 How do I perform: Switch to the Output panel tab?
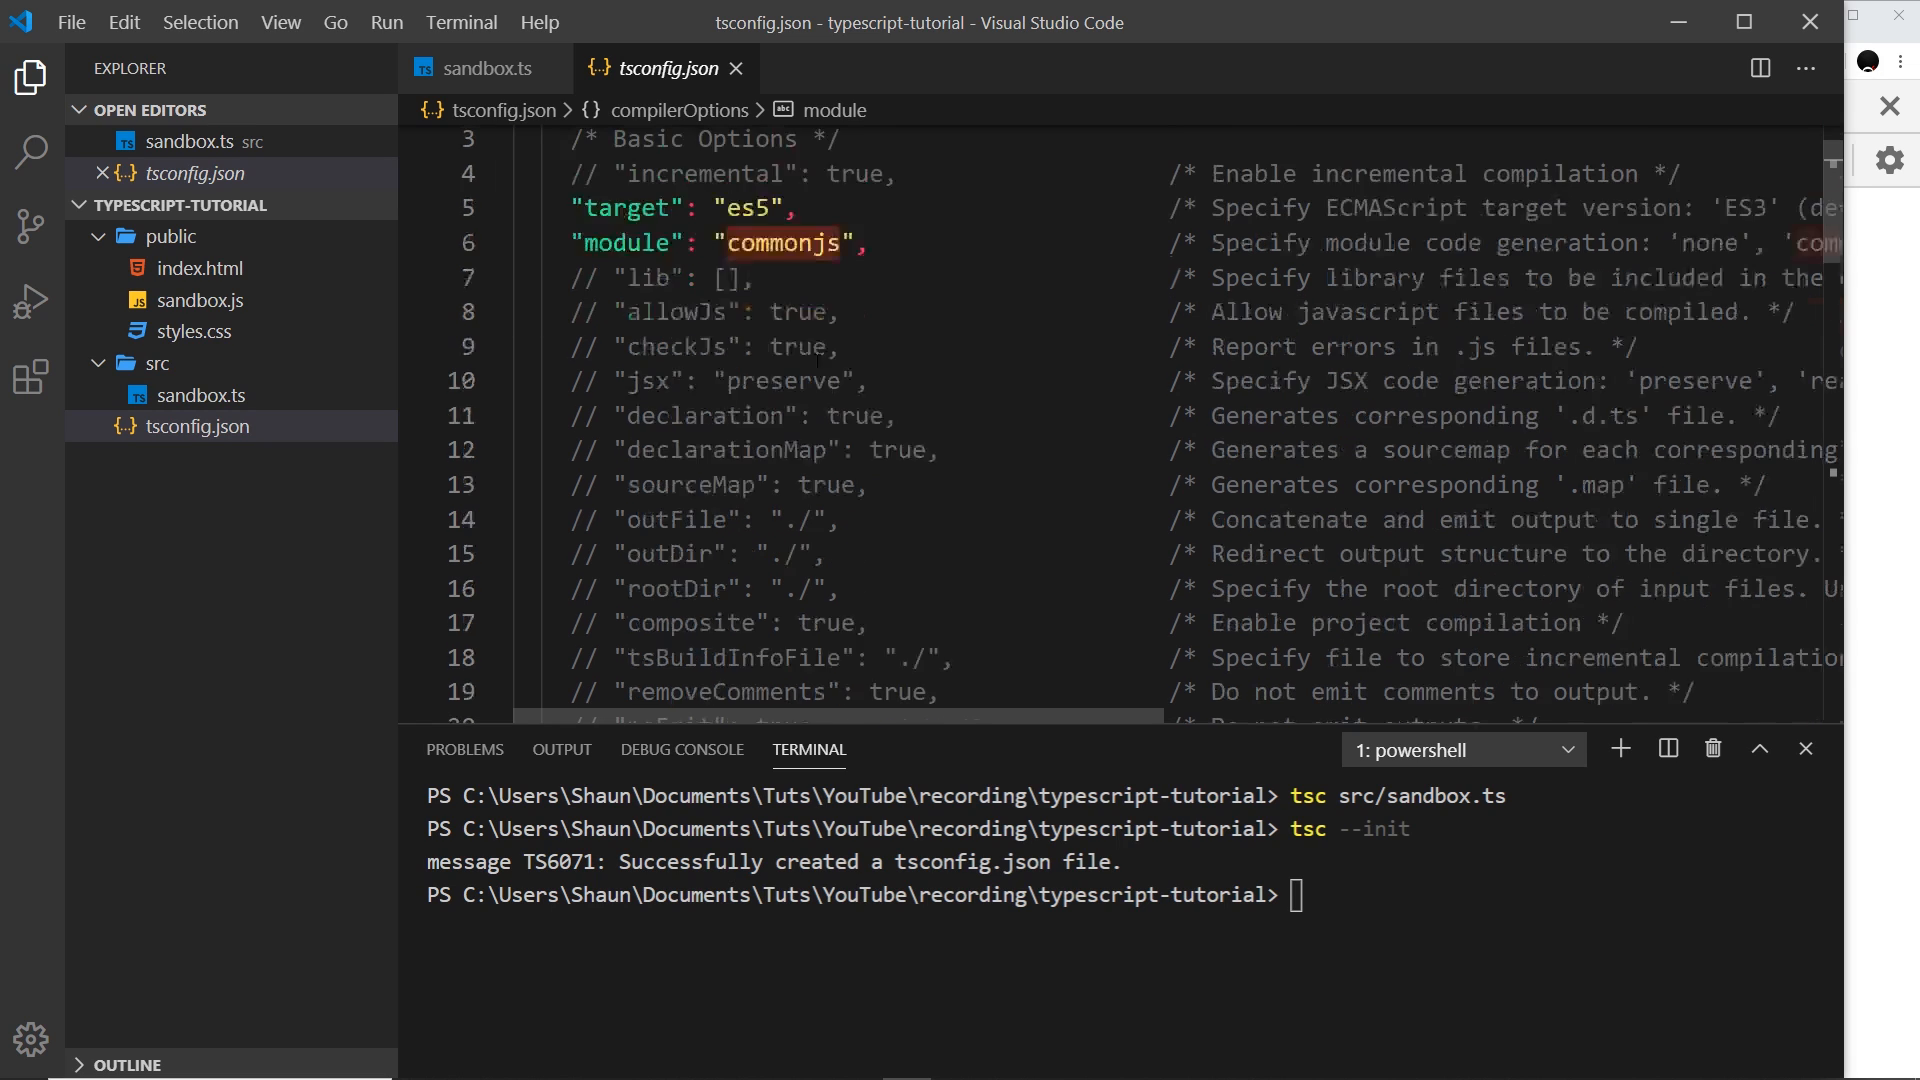(562, 749)
